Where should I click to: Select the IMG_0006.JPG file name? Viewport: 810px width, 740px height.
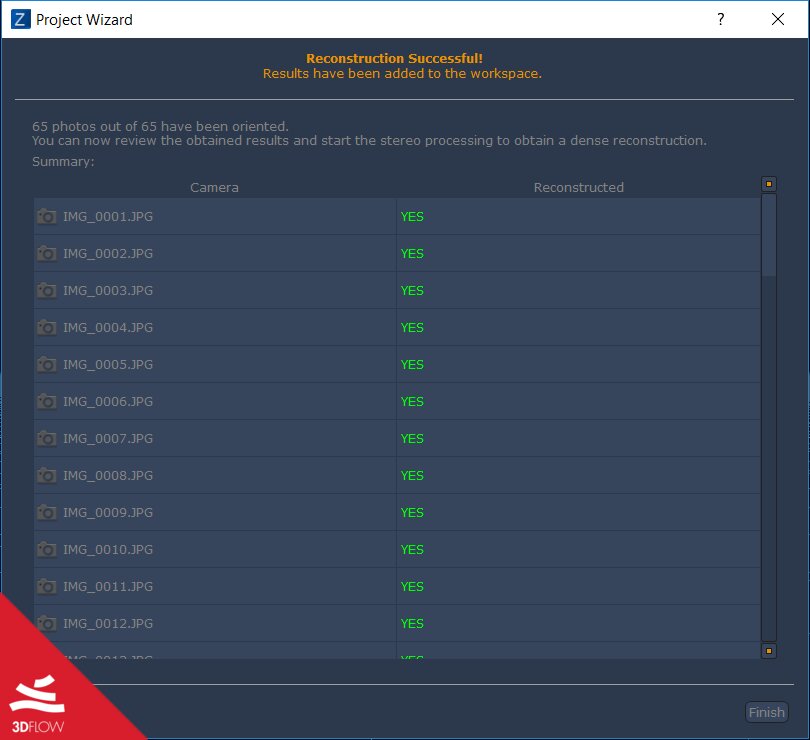pyautogui.click(x=108, y=402)
